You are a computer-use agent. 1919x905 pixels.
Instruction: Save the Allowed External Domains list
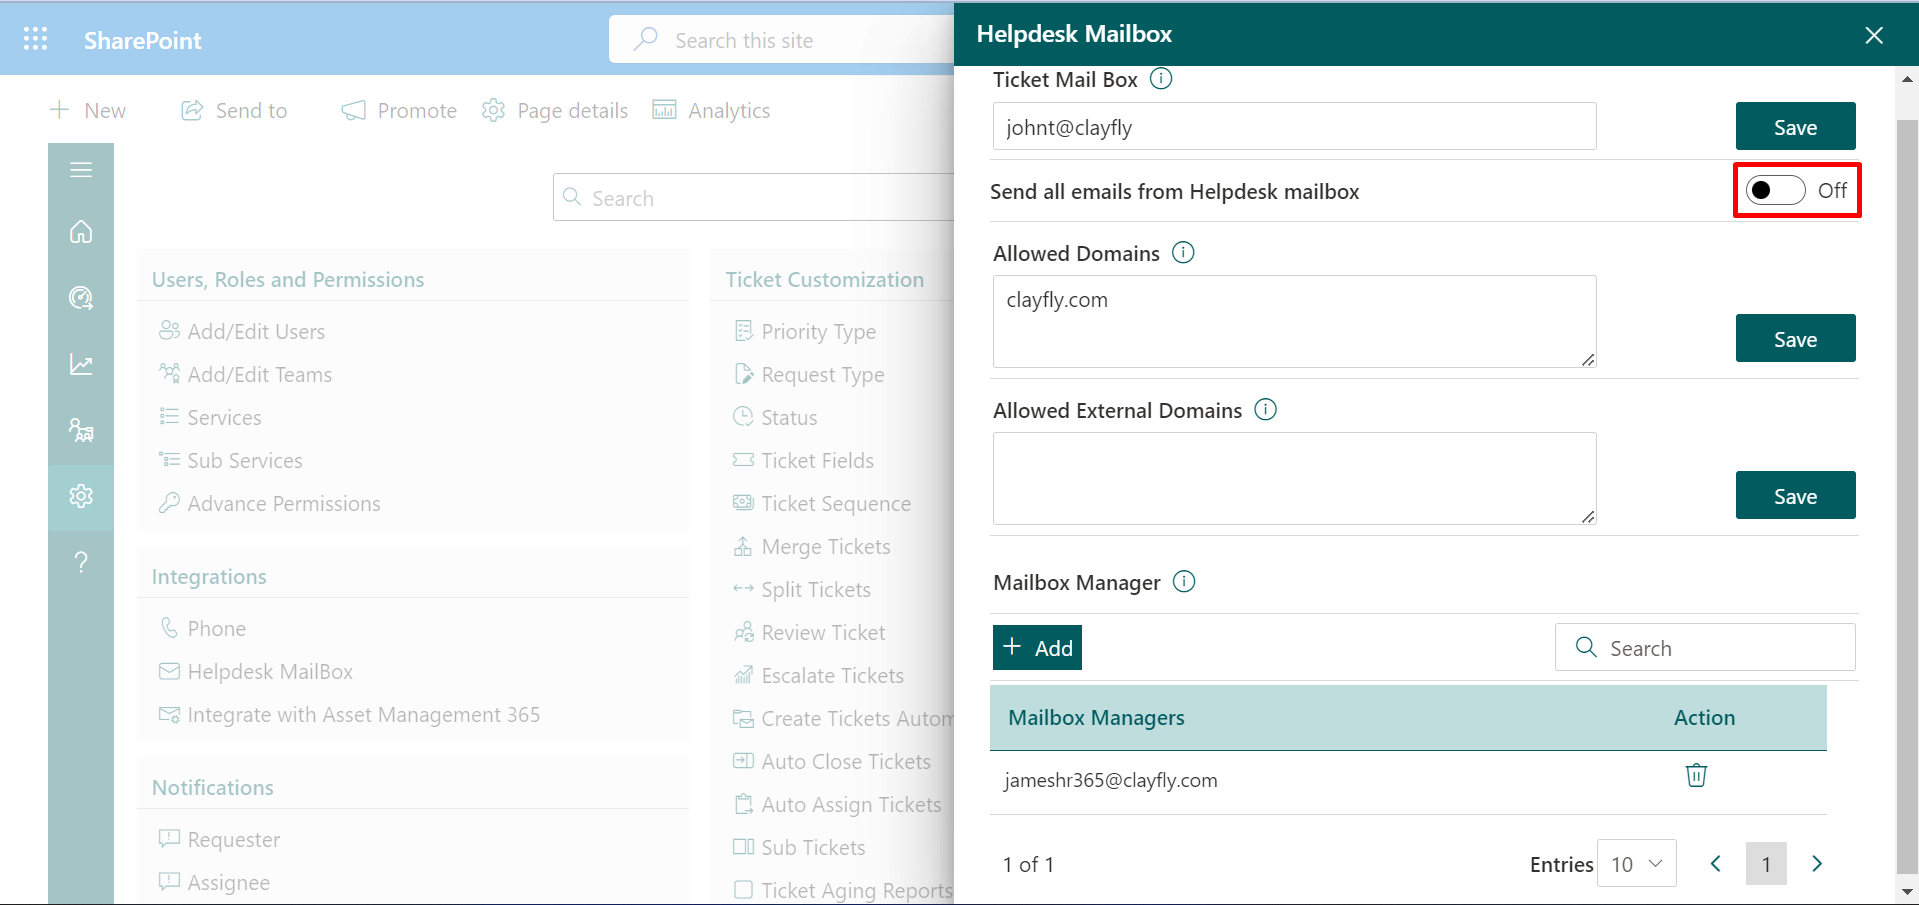[x=1795, y=496]
